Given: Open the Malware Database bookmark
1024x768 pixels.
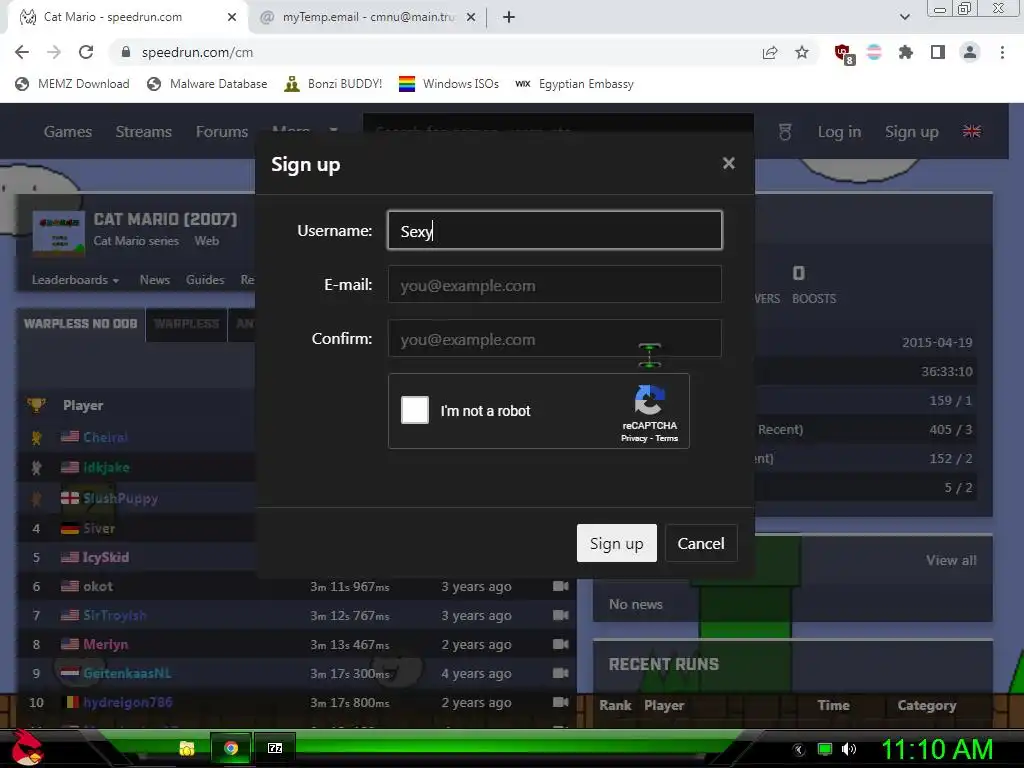Looking at the screenshot, I should [x=207, y=84].
